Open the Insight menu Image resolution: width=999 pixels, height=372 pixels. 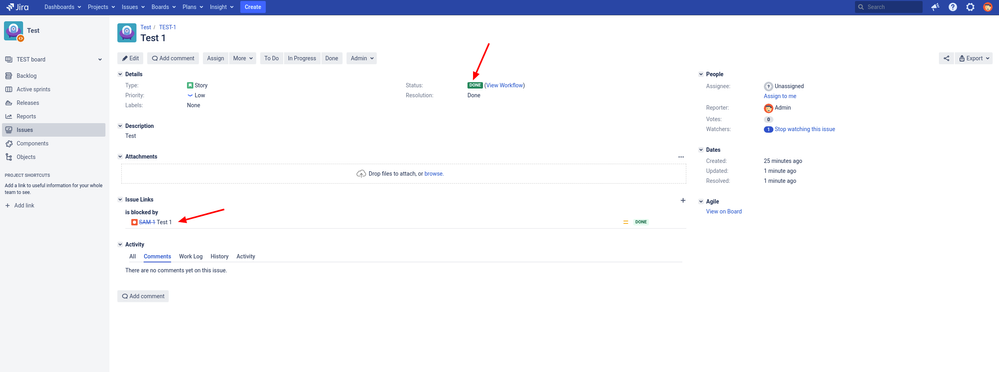(x=222, y=7)
